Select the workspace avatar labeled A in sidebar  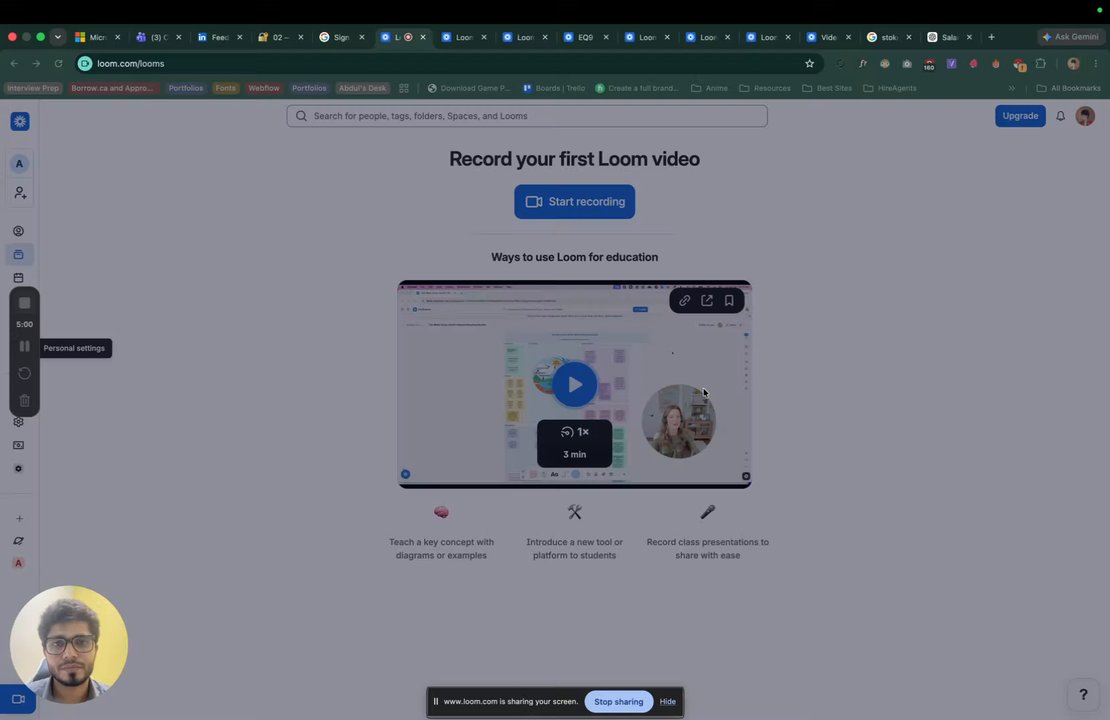pyautogui.click(x=19, y=164)
